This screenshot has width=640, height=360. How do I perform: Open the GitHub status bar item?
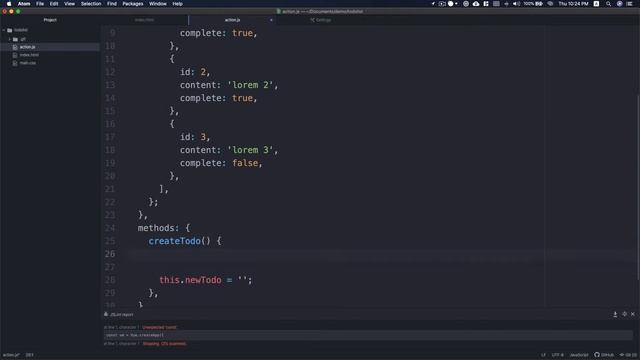coord(604,355)
